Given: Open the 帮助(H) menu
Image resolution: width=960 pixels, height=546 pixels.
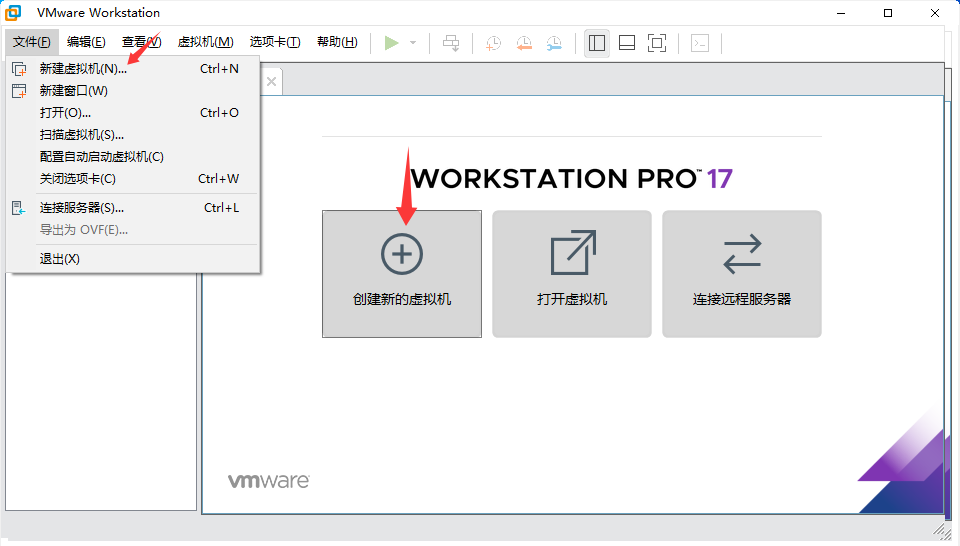Looking at the screenshot, I should tap(337, 42).
